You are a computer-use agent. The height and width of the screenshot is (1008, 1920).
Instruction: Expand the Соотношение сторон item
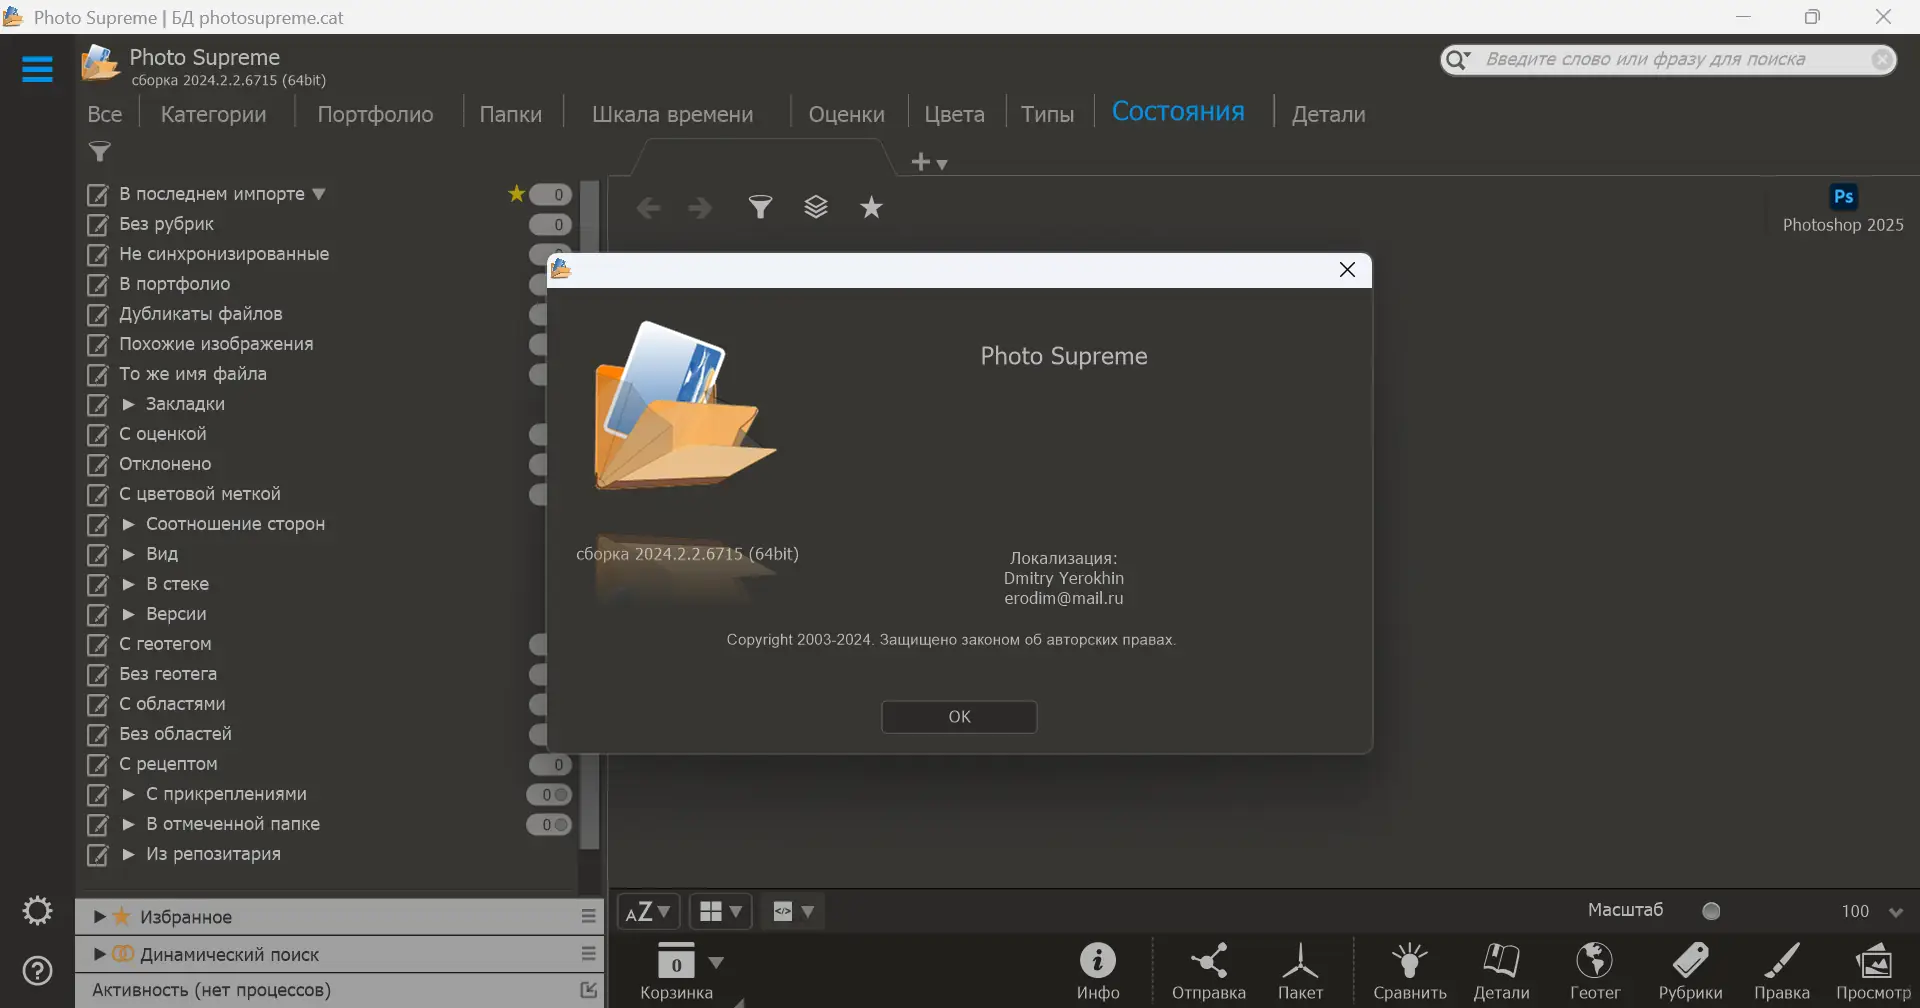pyautogui.click(x=128, y=524)
